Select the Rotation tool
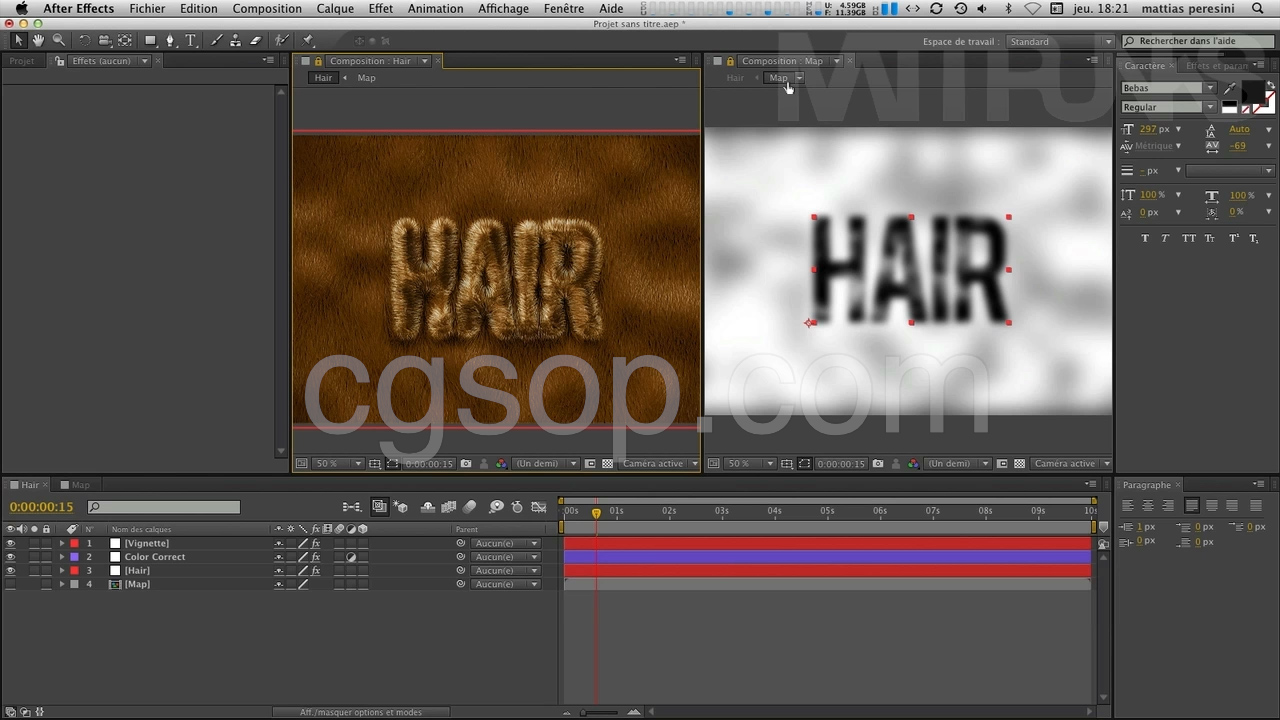 [84, 41]
